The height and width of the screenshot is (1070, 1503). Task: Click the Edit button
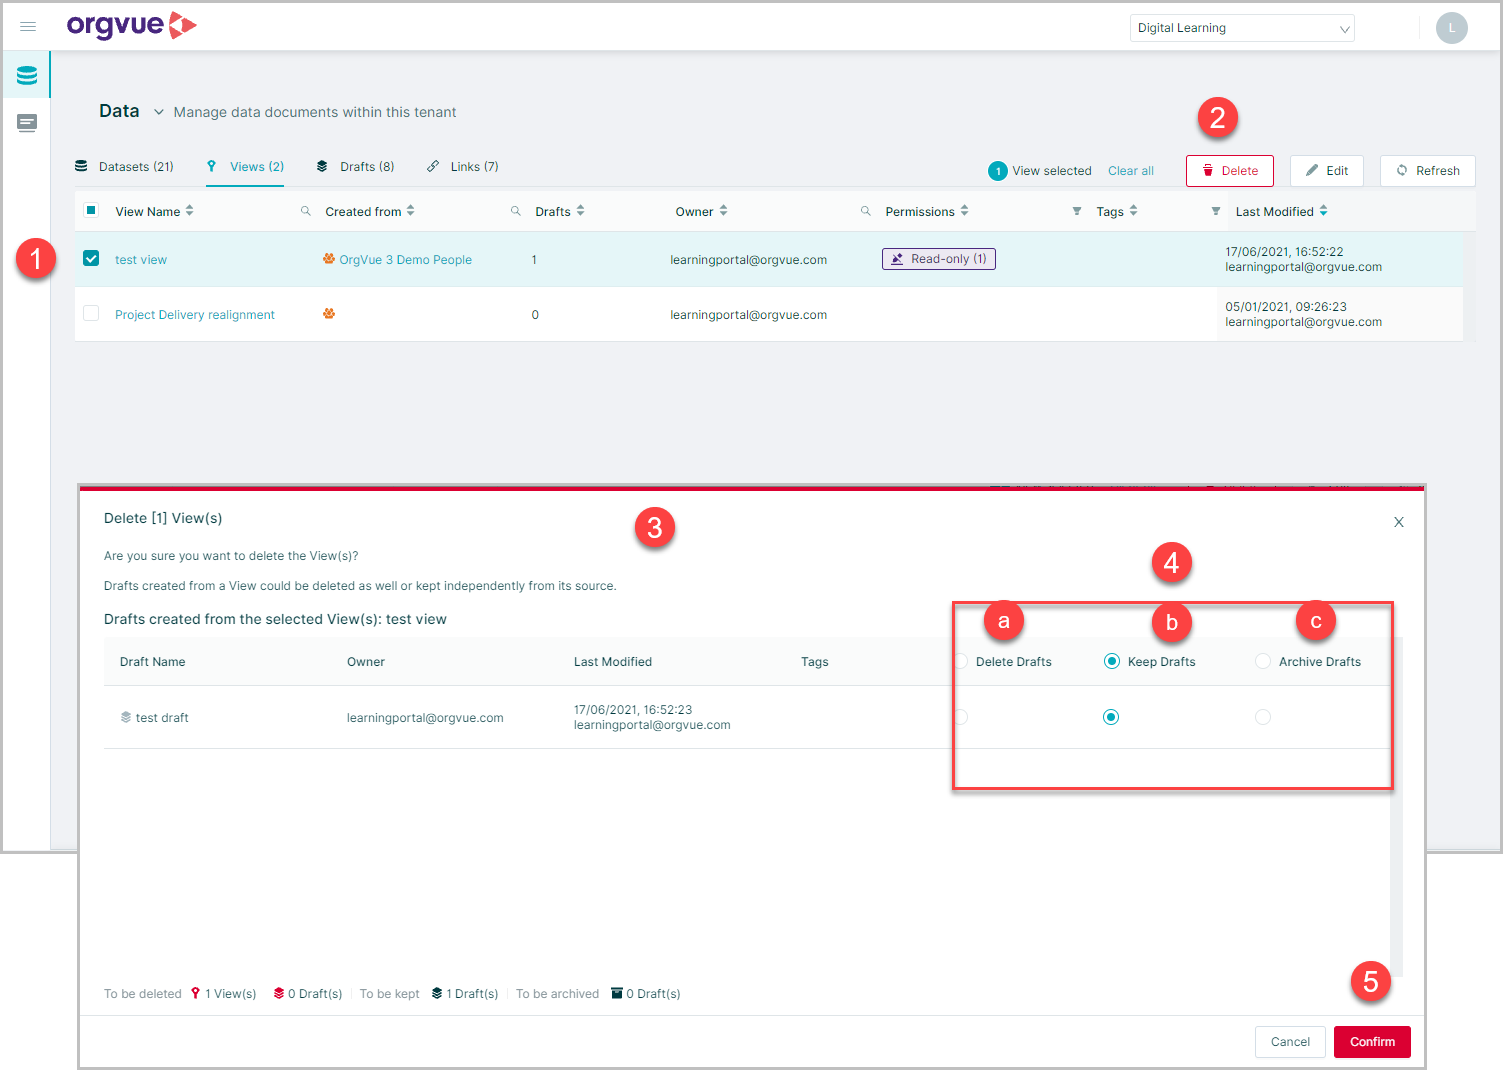(x=1327, y=171)
